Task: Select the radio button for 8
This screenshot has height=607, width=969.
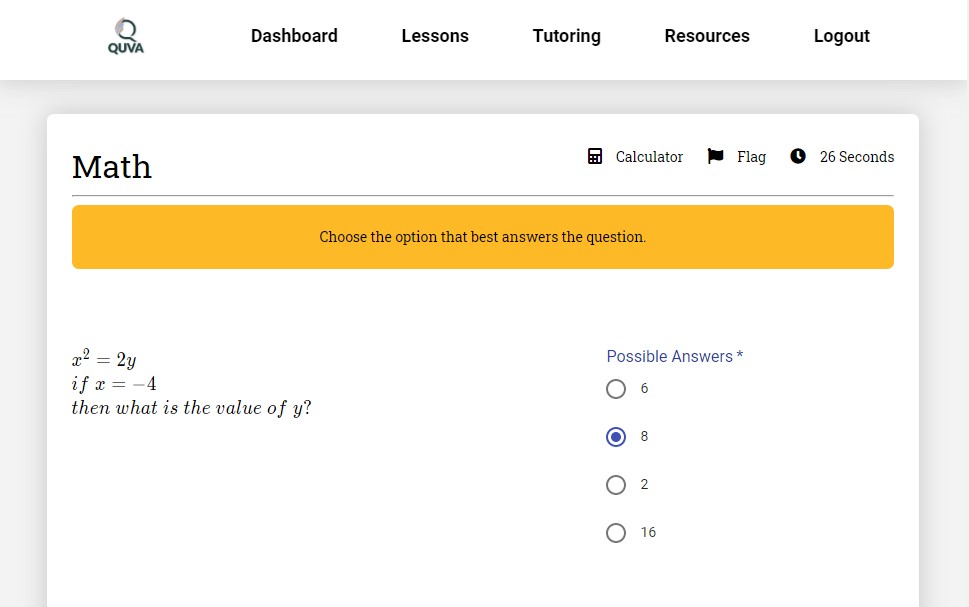Action: [x=616, y=437]
